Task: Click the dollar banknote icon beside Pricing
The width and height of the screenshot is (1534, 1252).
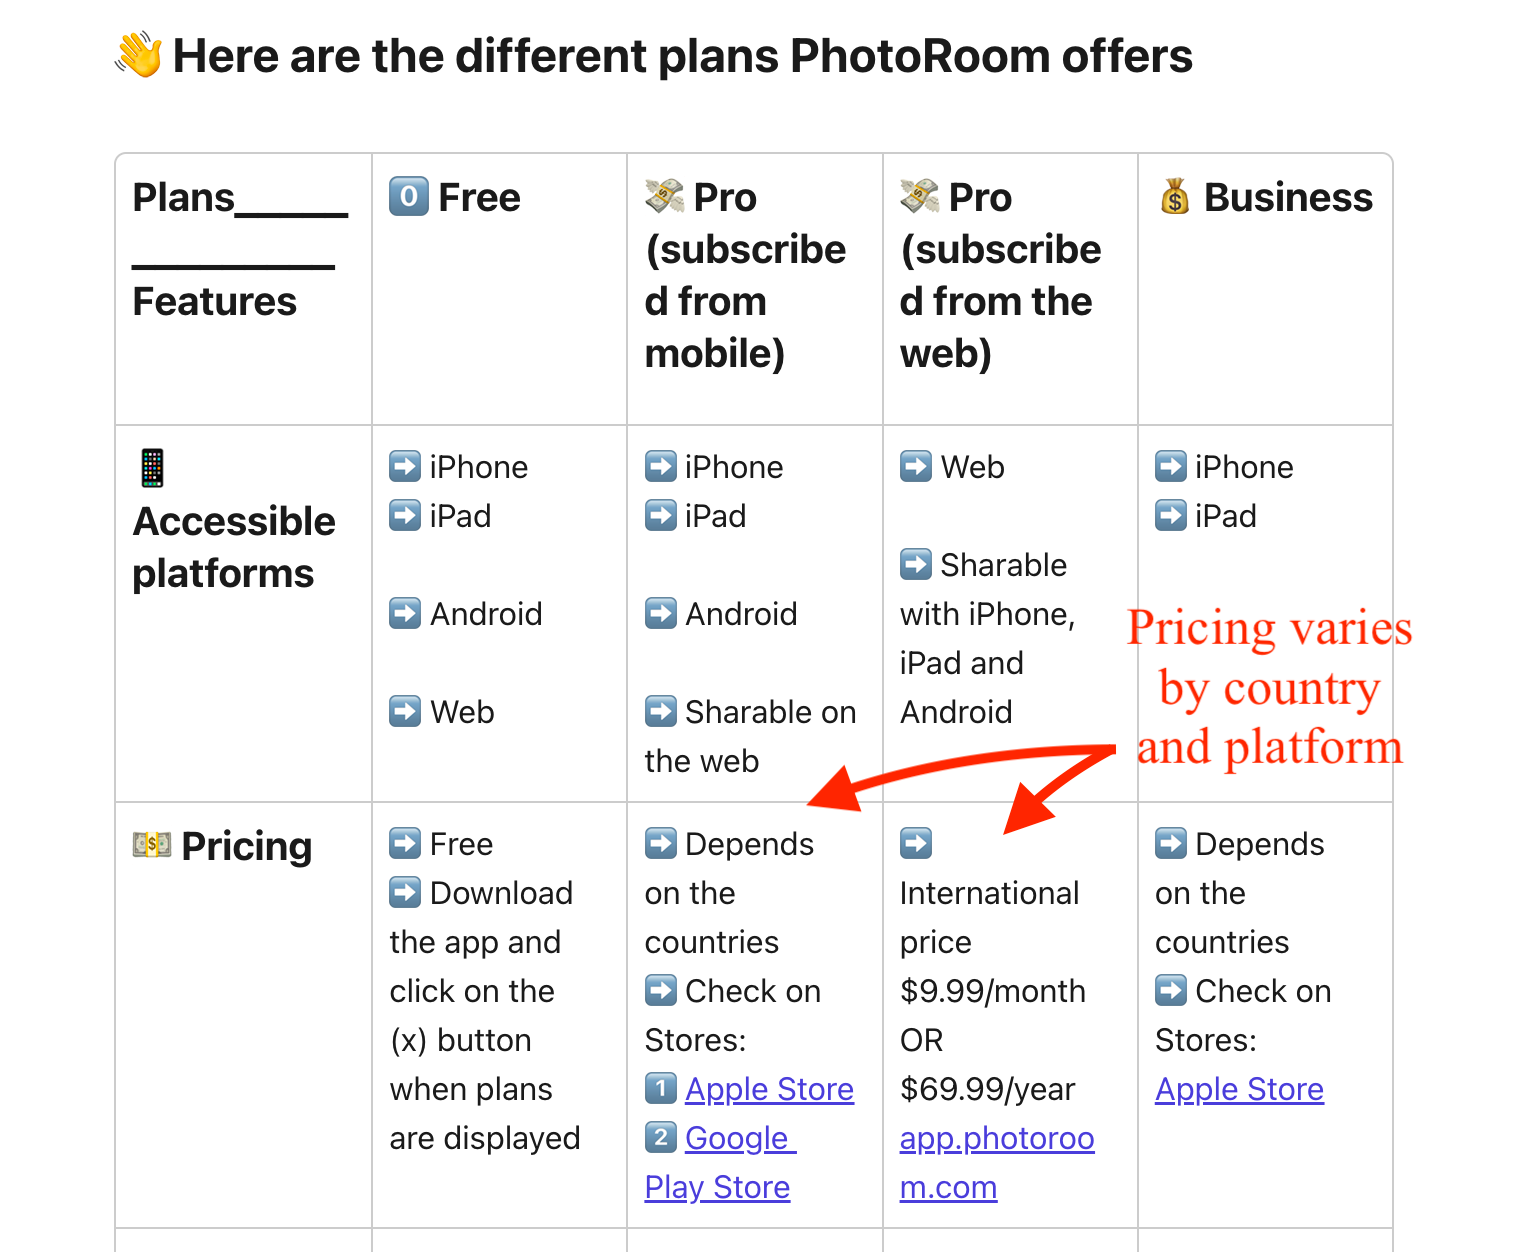Action: (x=152, y=845)
